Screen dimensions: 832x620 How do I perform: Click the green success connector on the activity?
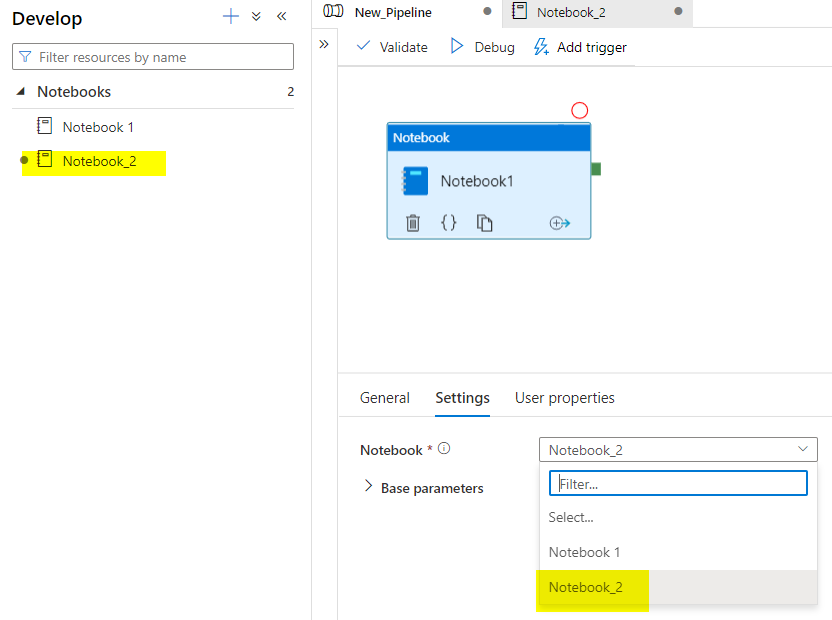(596, 169)
